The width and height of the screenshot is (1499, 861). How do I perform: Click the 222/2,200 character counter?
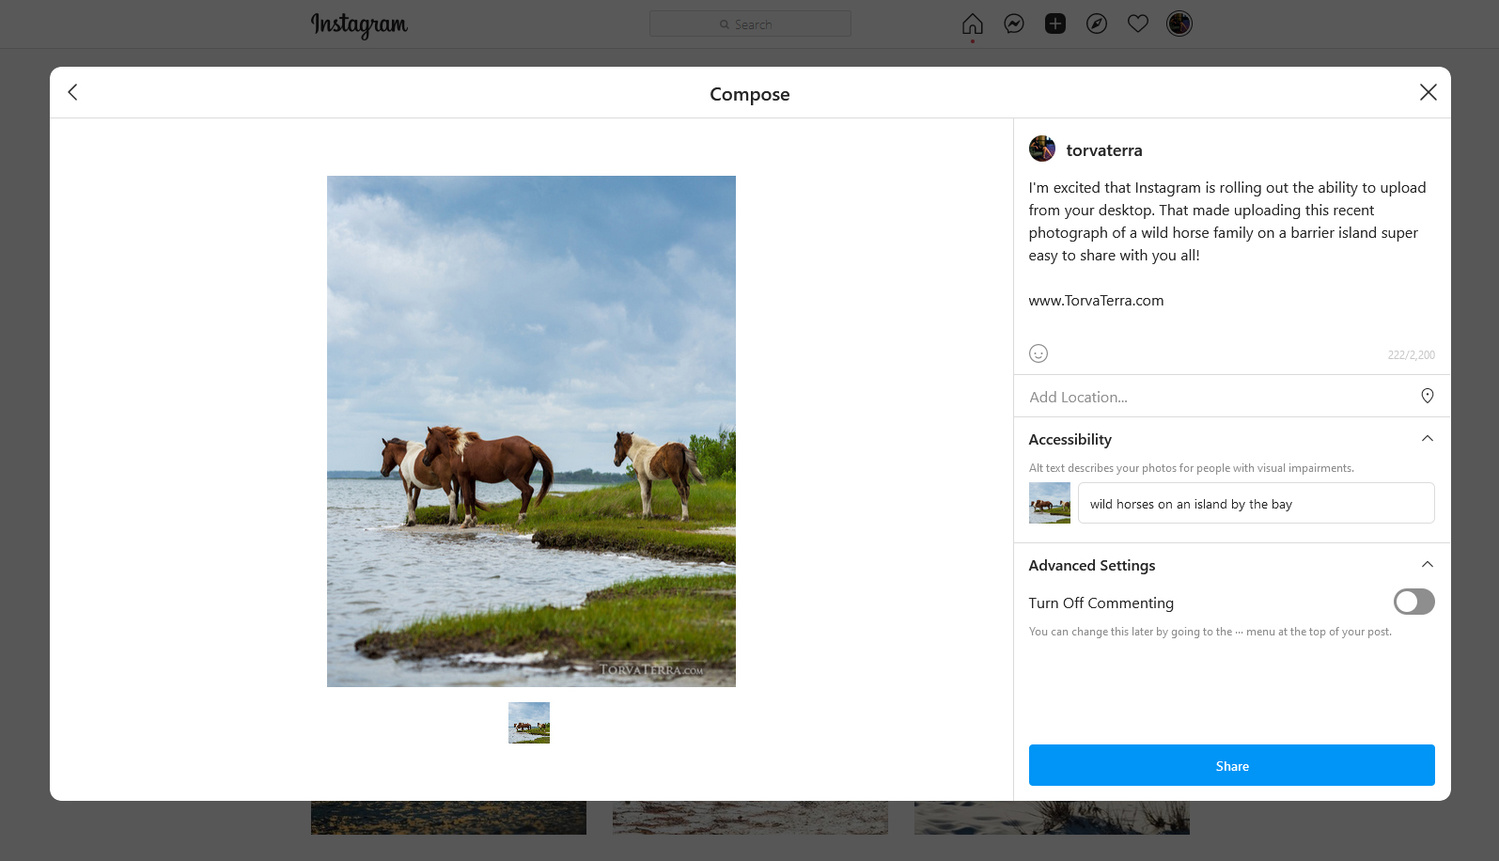click(1411, 355)
